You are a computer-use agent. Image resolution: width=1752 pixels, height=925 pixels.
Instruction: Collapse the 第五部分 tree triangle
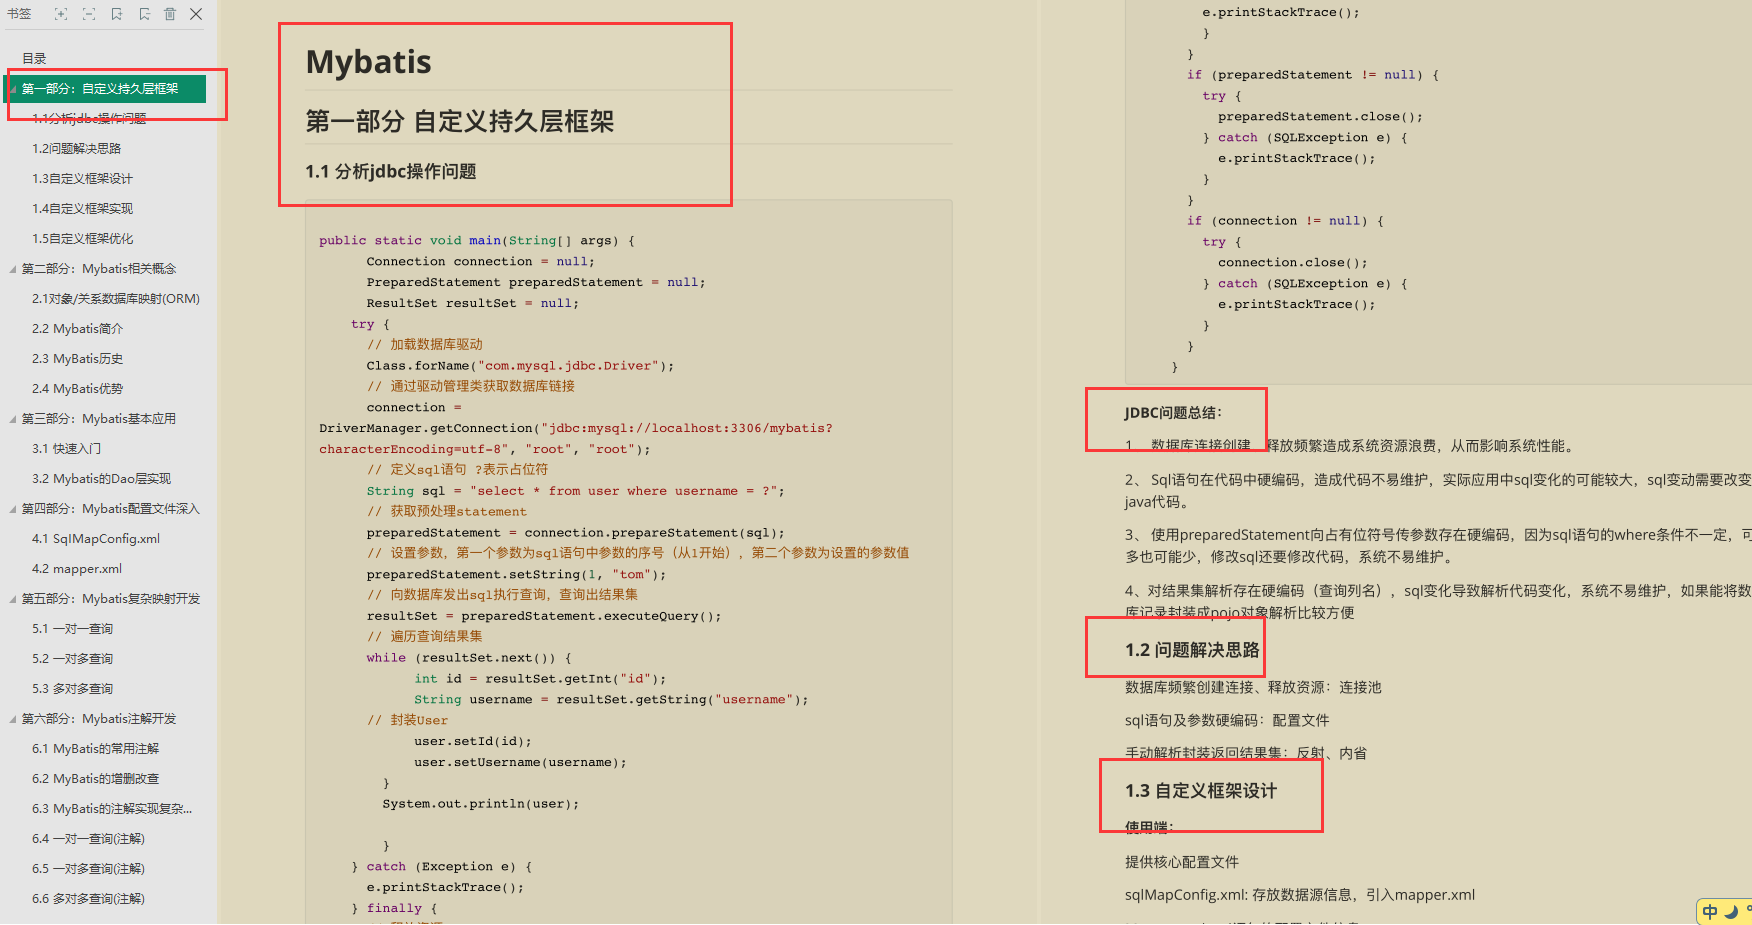[x=13, y=599]
